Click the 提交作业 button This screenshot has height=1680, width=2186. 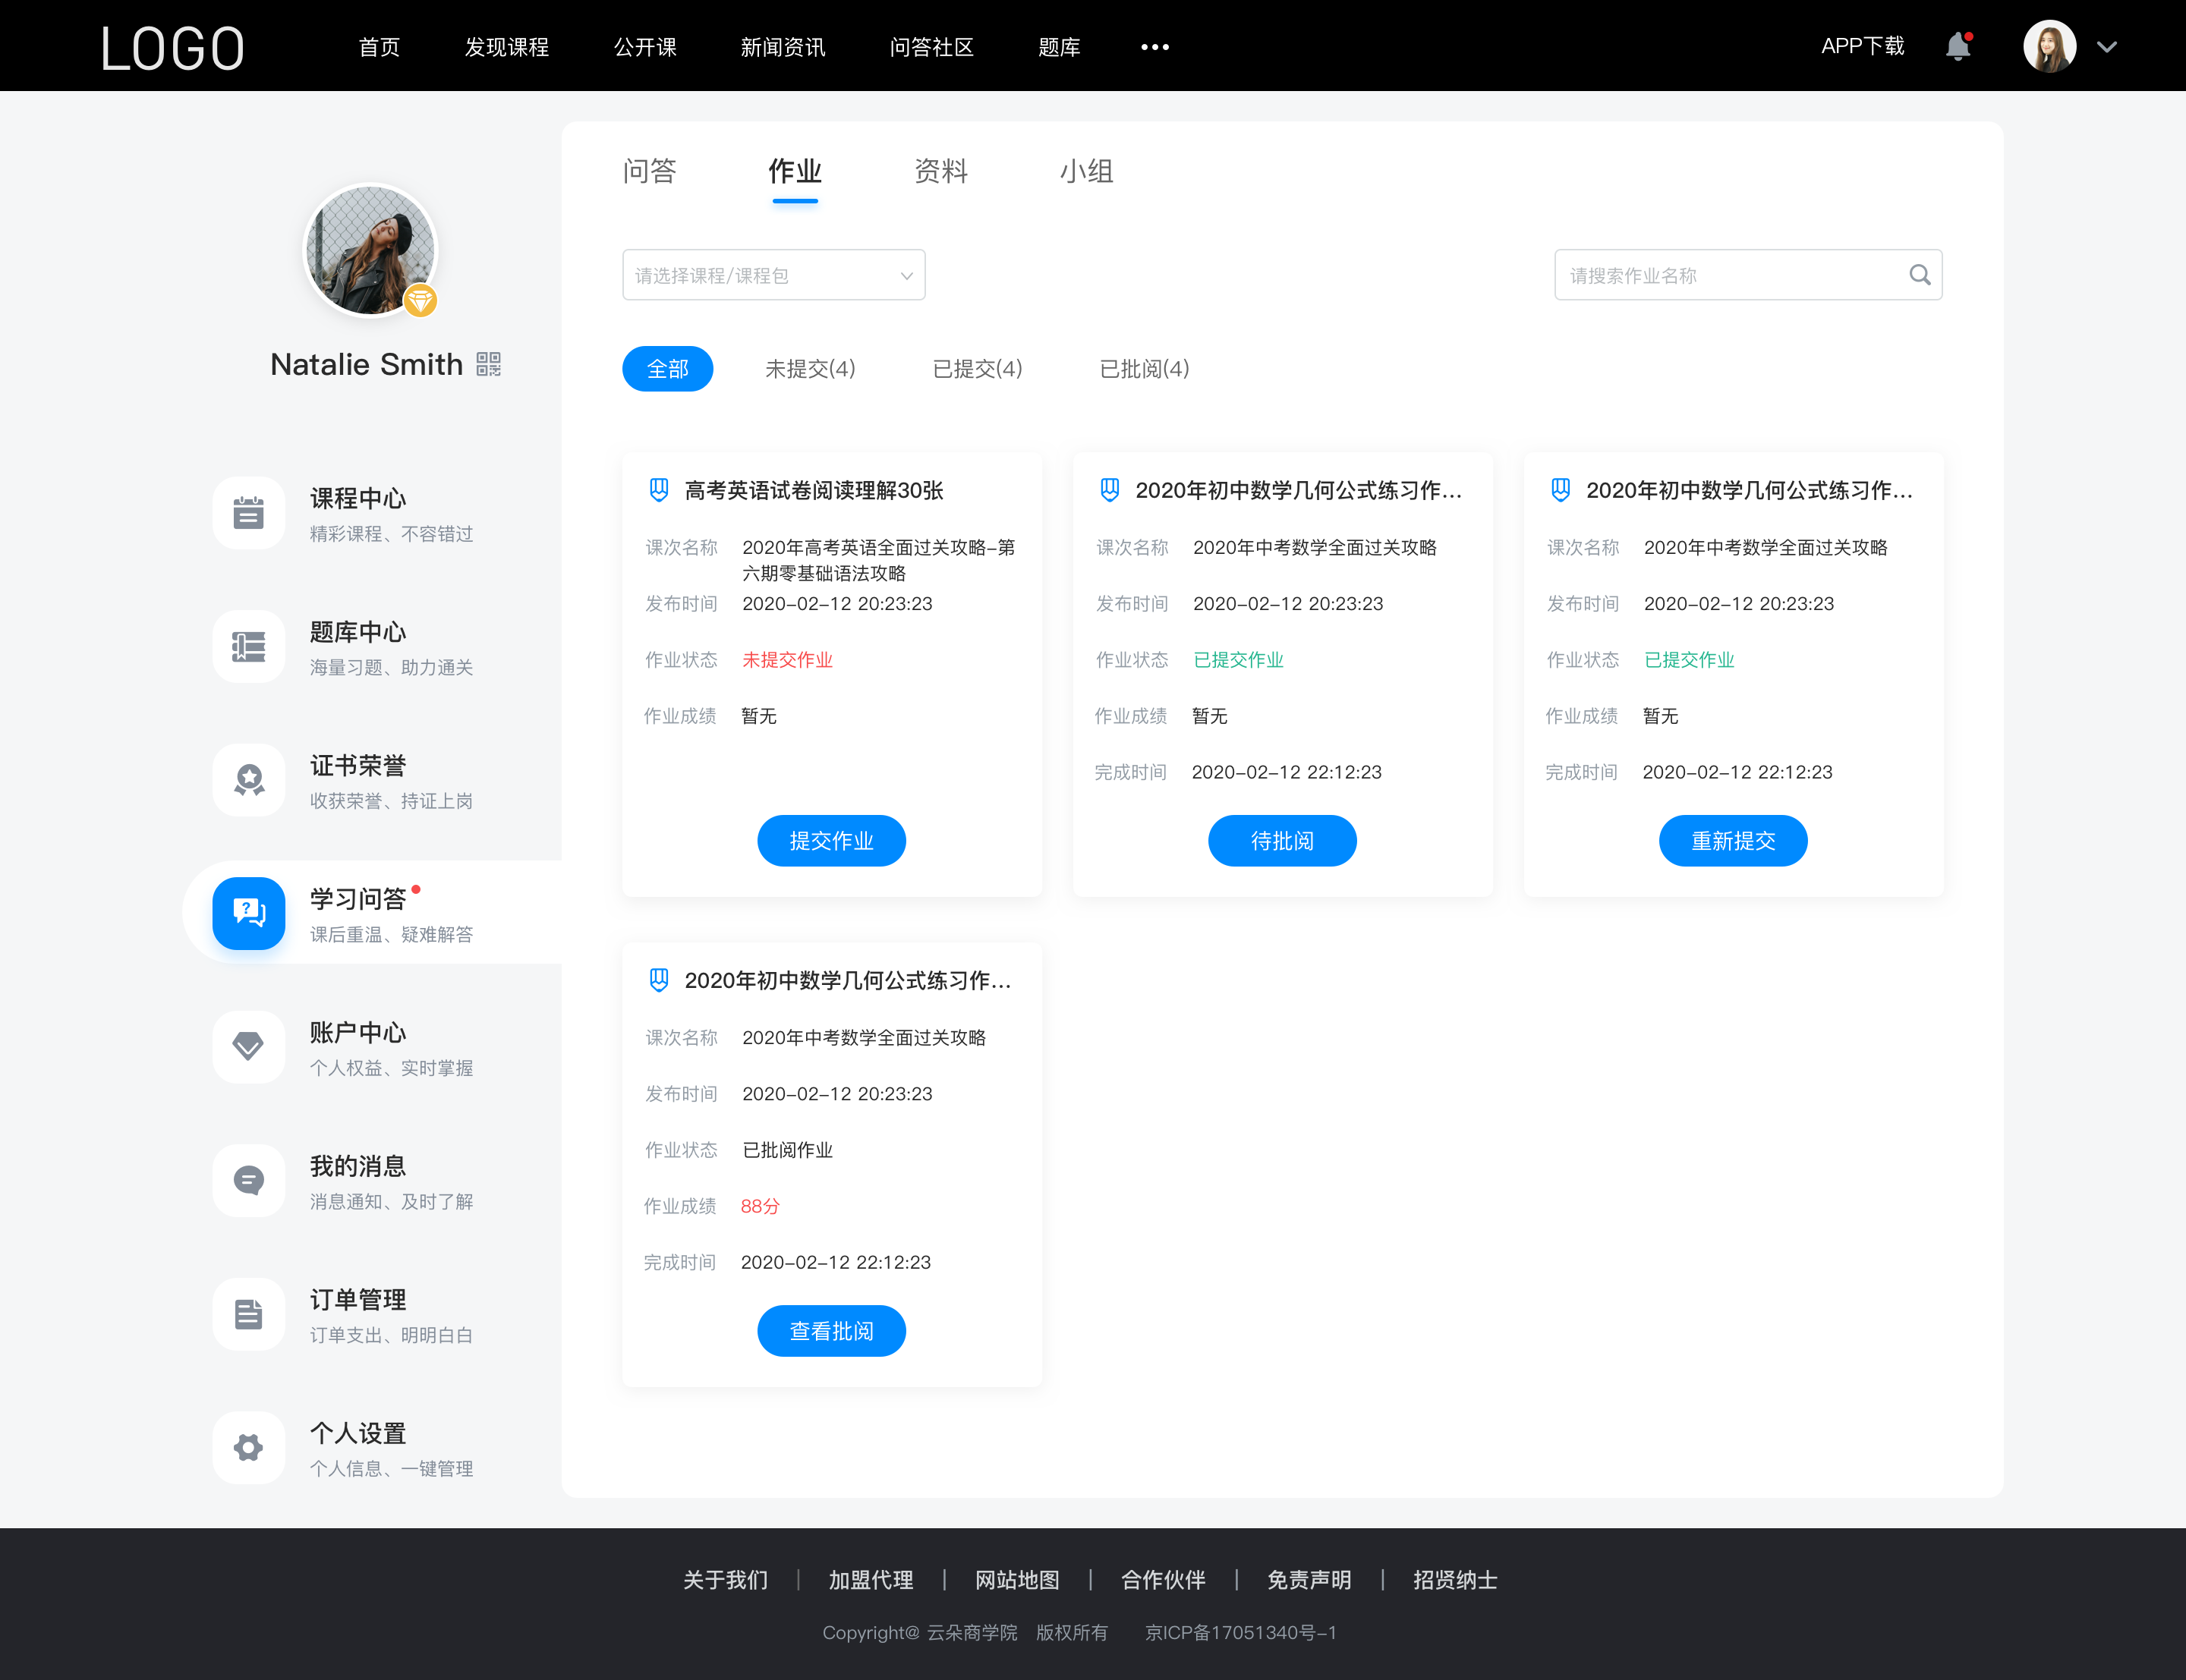[x=833, y=840]
